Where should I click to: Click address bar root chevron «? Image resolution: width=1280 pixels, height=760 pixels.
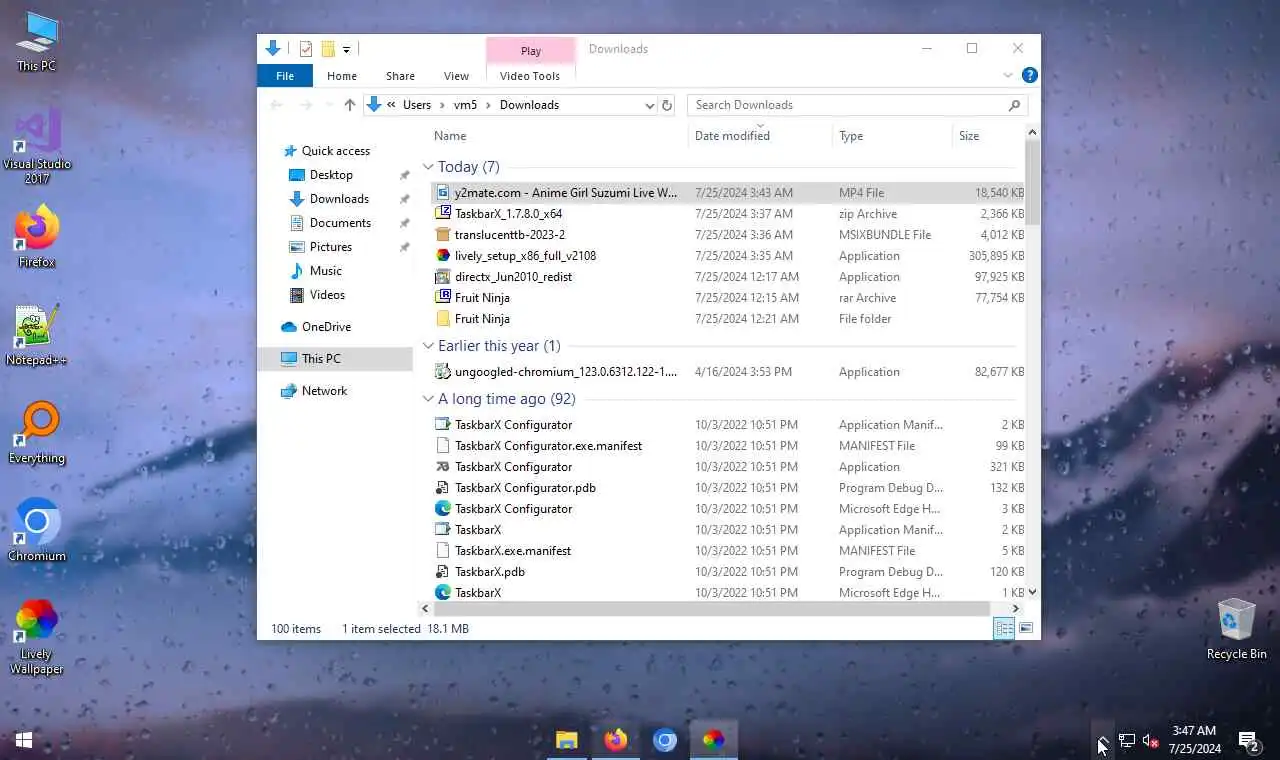[392, 105]
